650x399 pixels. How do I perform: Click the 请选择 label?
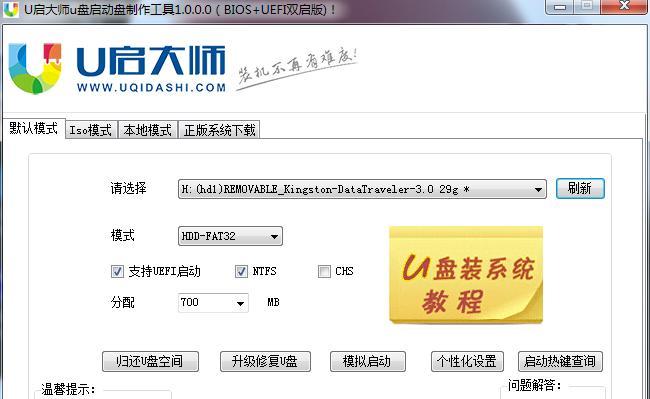tap(128, 189)
